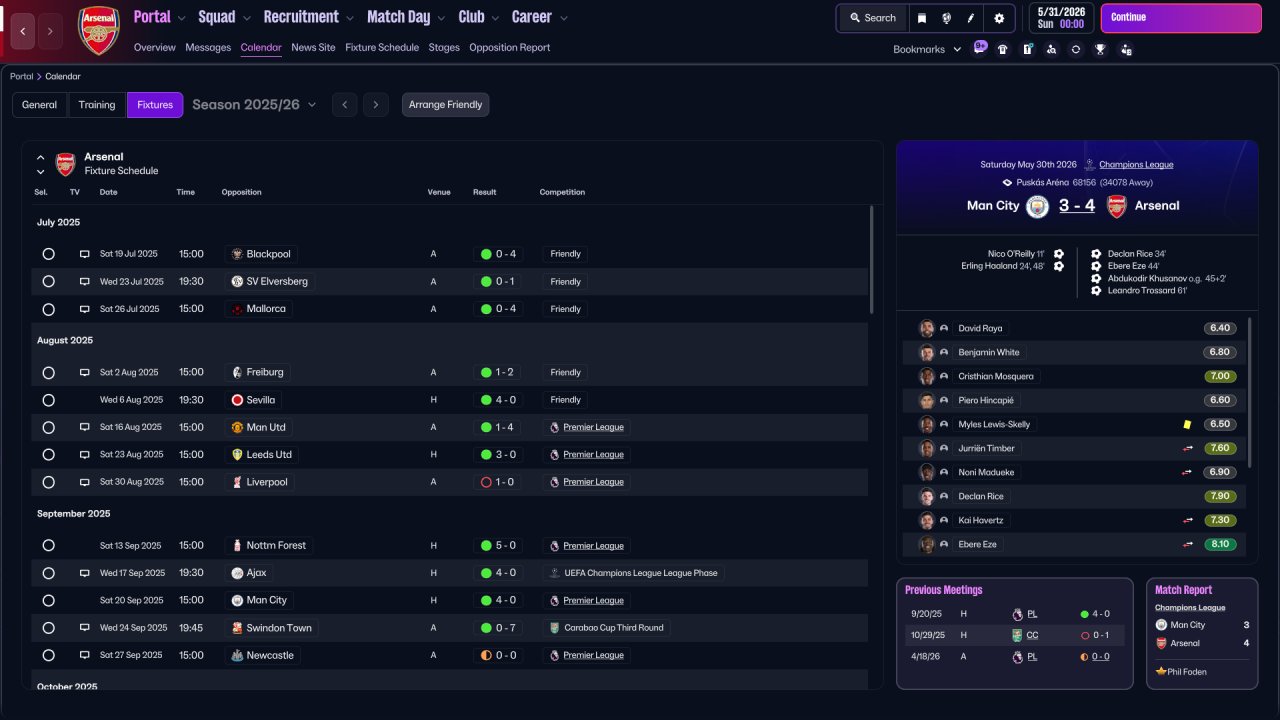Click the Arsenal badge in Fixture Schedule header
This screenshot has height=720, width=1280.
tap(65, 164)
